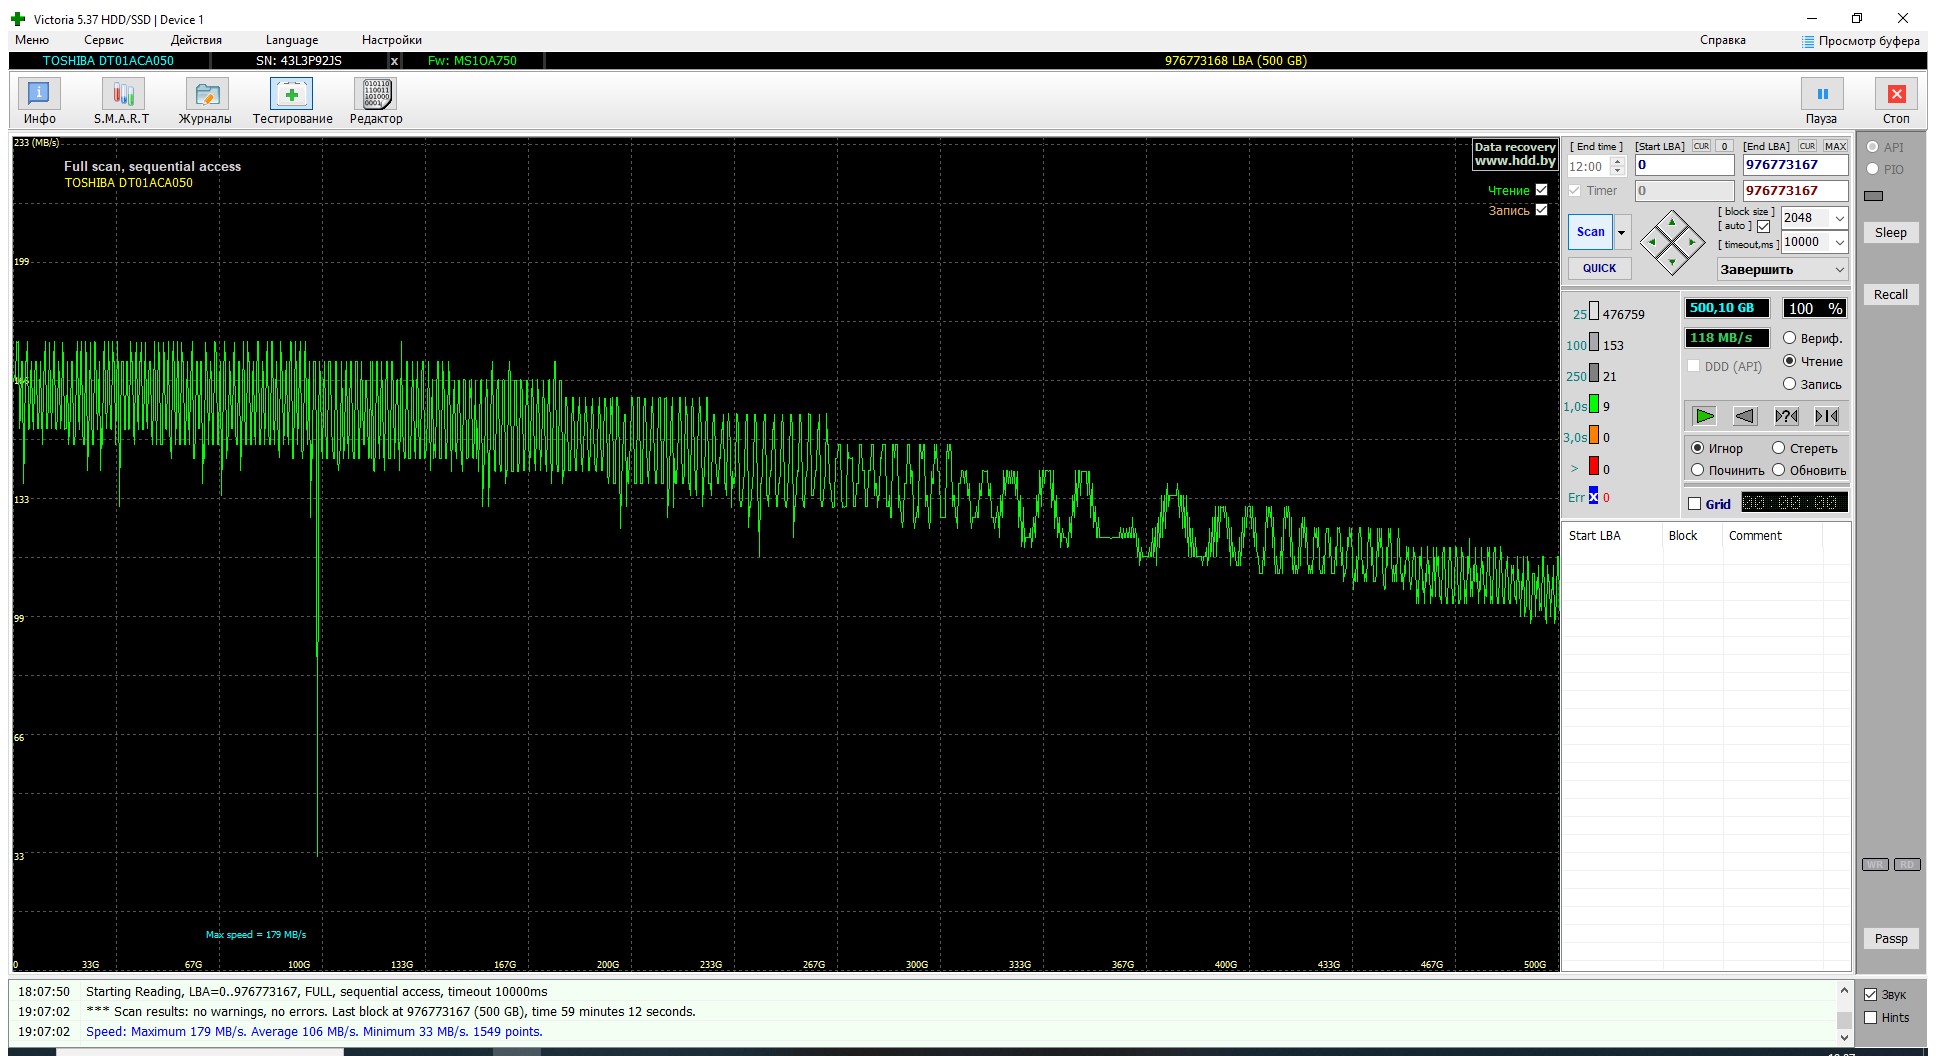
Task: Open Журналы logs panel
Action: point(206,101)
